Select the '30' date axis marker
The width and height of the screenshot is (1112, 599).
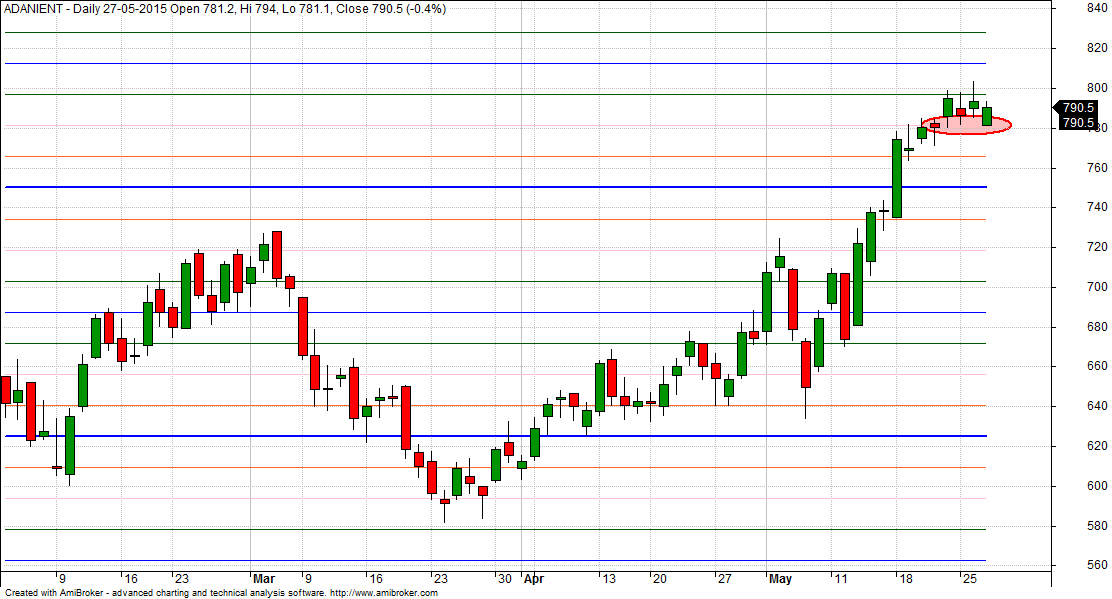503,579
